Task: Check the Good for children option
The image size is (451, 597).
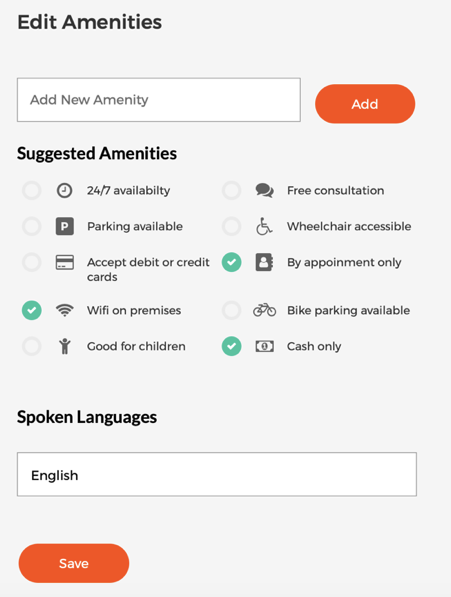Action: pyautogui.click(x=32, y=346)
